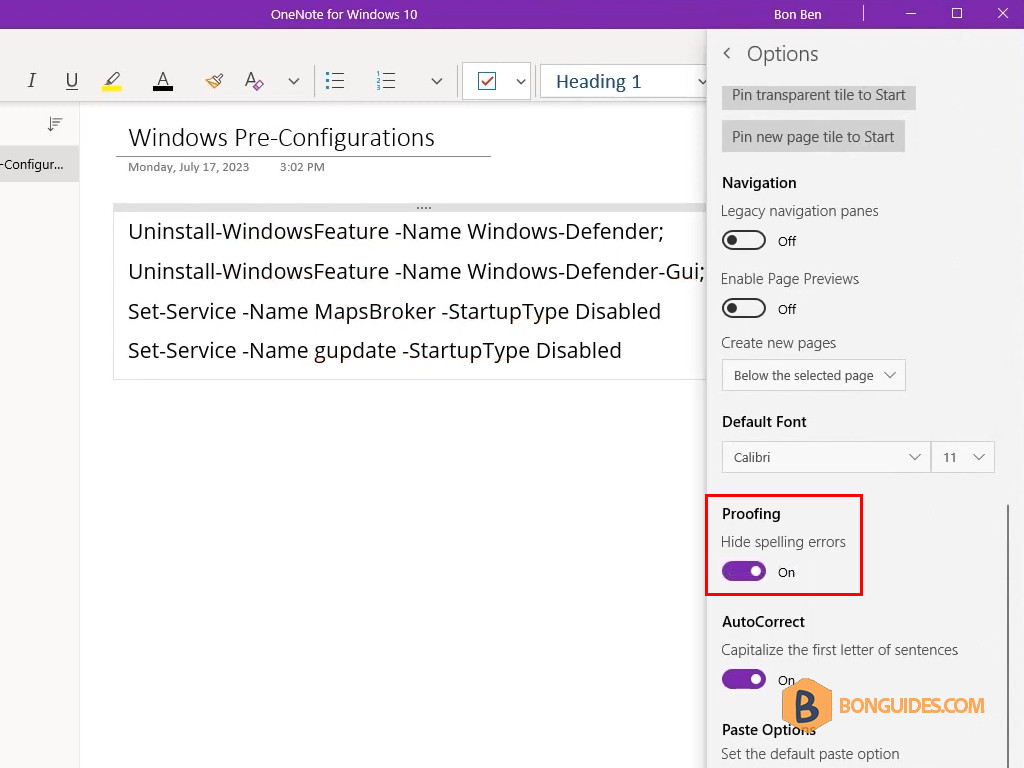Open the default font size 11 dropdown

(963, 457)
